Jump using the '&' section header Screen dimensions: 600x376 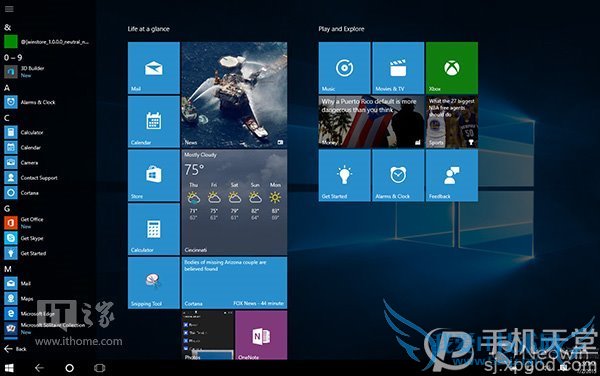(7, 28)
